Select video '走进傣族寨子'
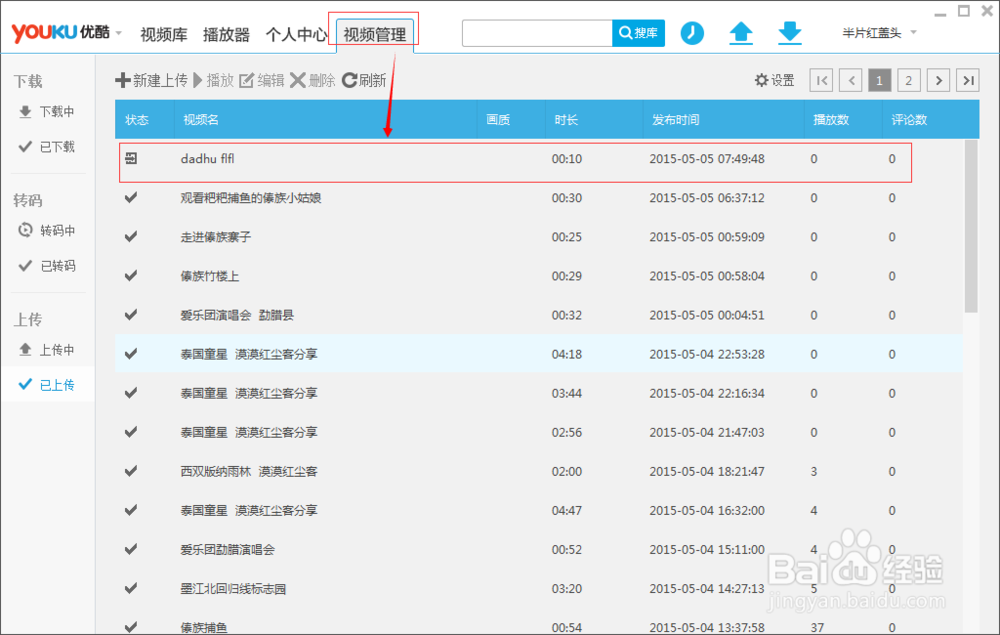Screen dimensions: 1000x635 pos(216,237)
